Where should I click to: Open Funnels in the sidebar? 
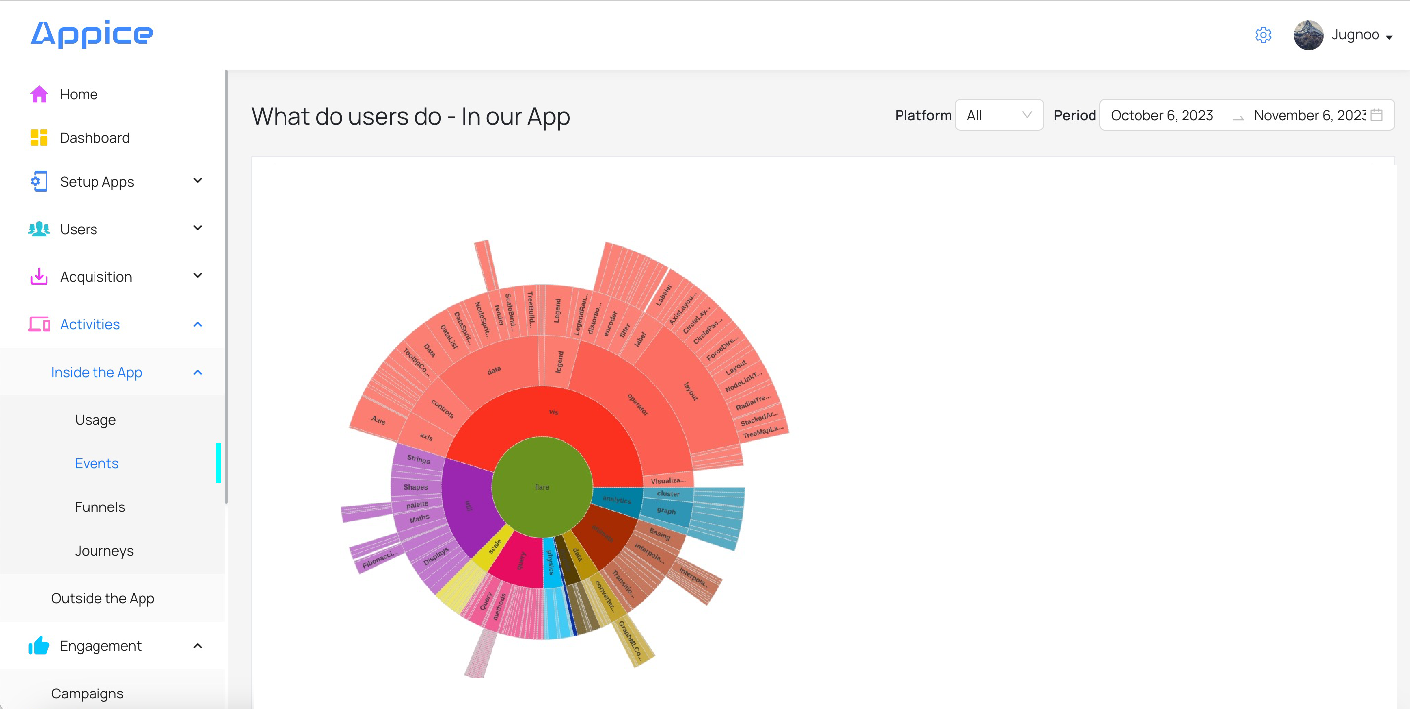[100, 507]
